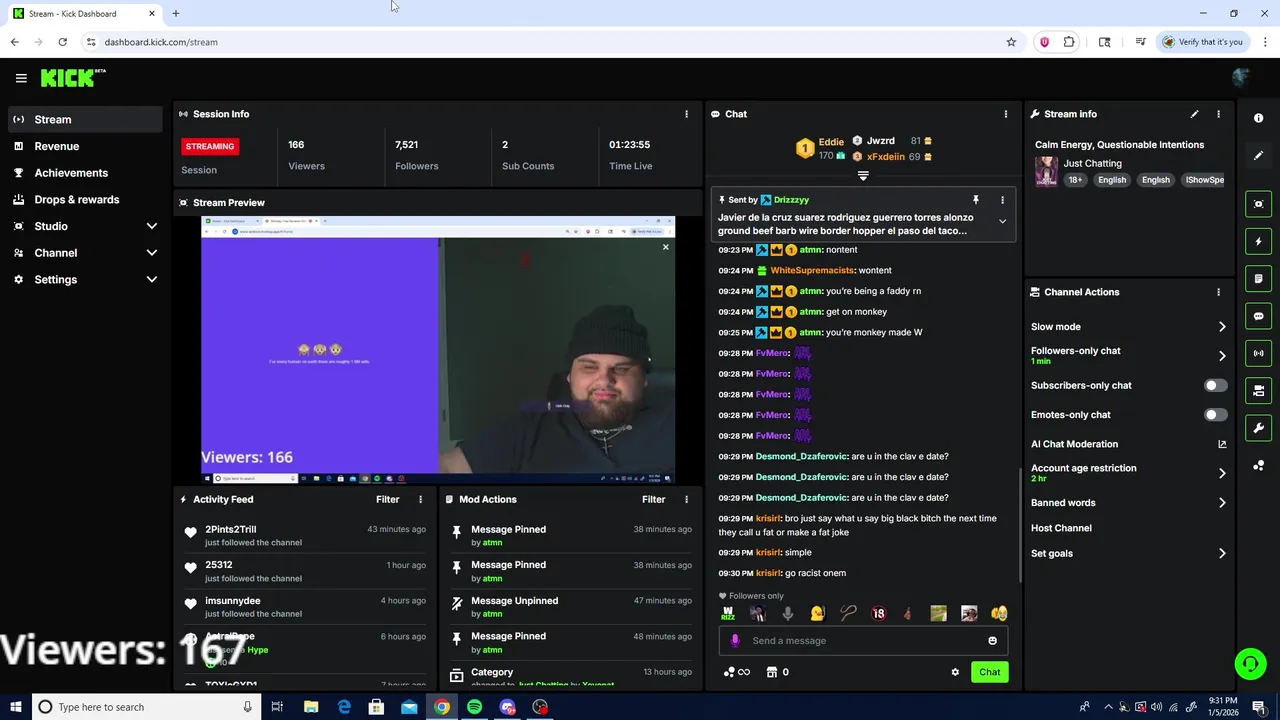Viewport: 1280px width, 720px height.
Task: Click the Just Chatting category thumbnail
Action: (1046, 171)
